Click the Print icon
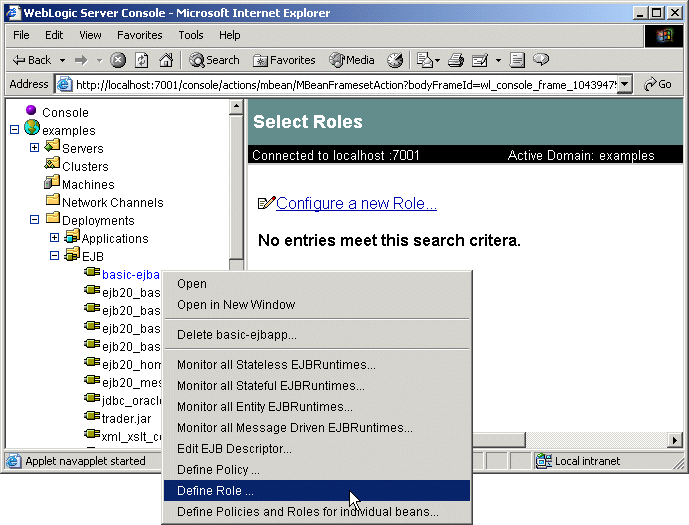Viewport: 689px width, 525px height. [x=456, y=60]
